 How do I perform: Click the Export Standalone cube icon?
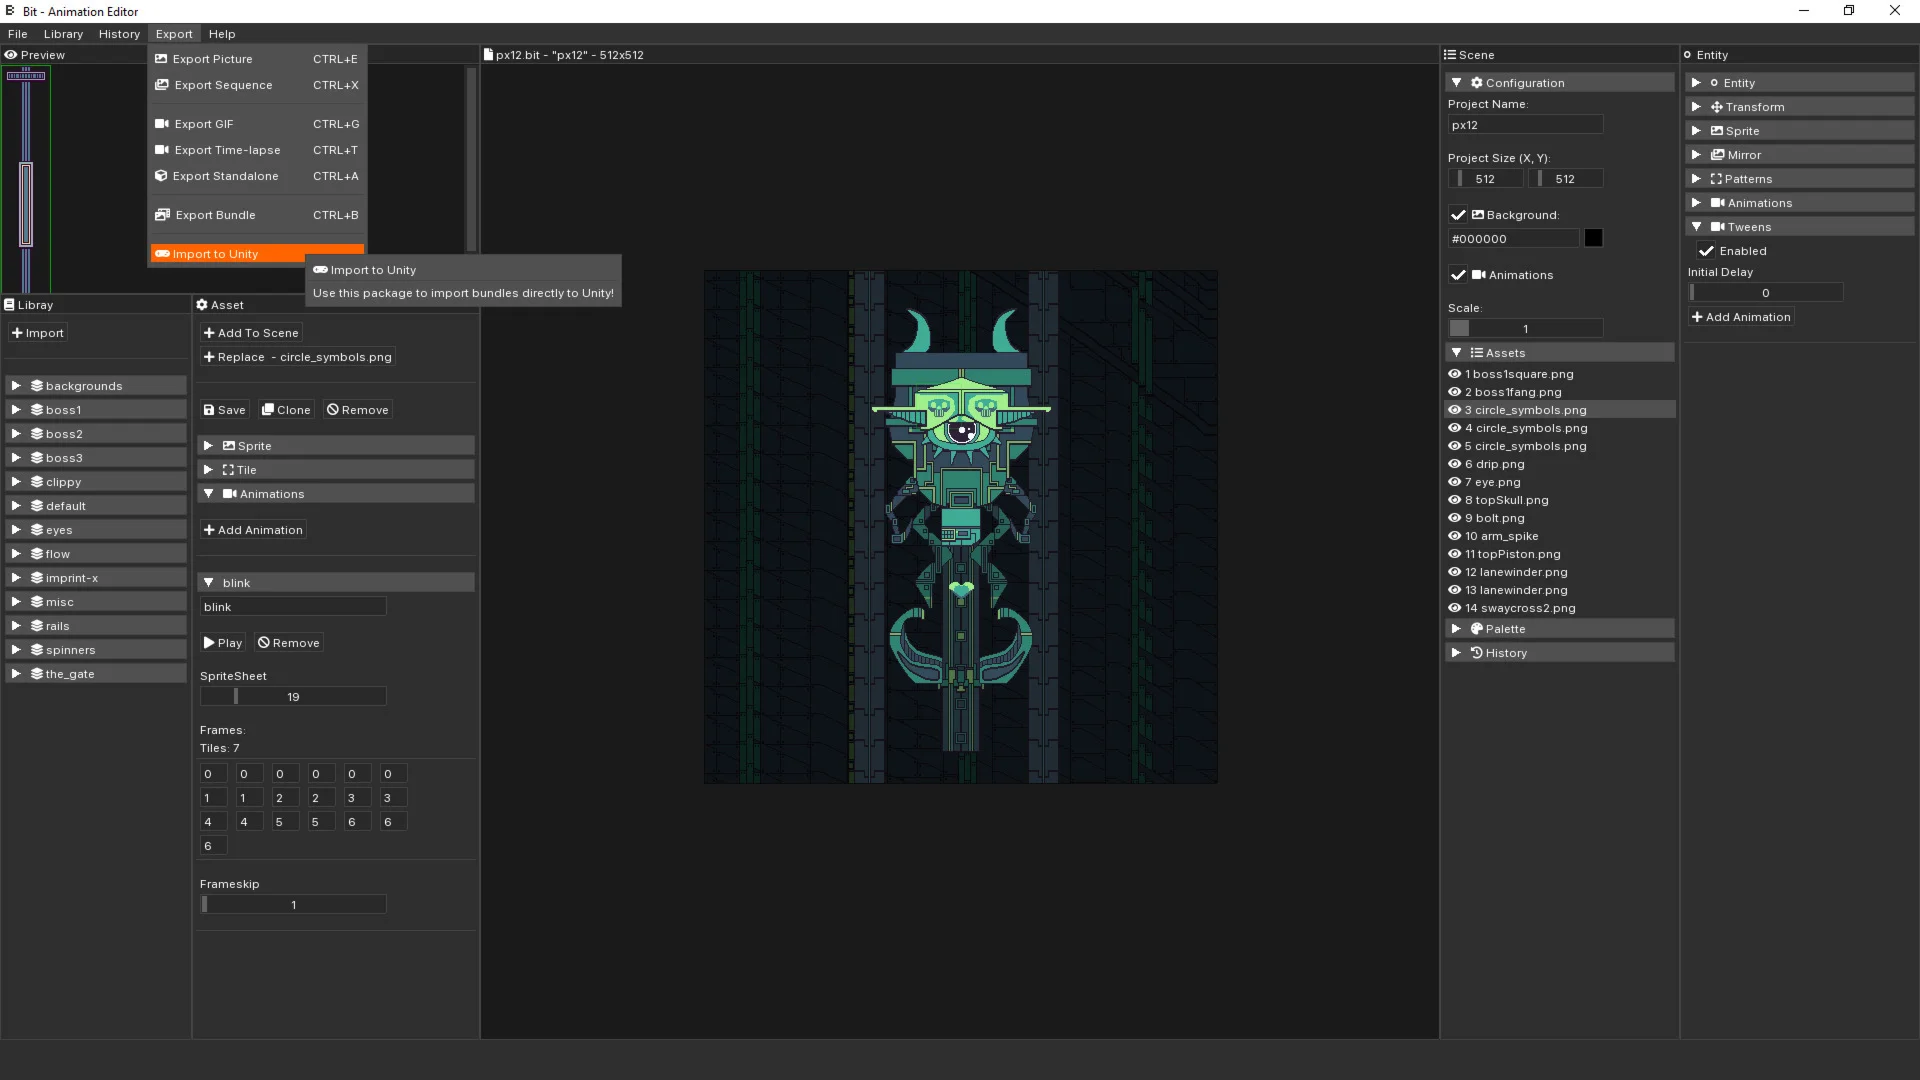161,176
